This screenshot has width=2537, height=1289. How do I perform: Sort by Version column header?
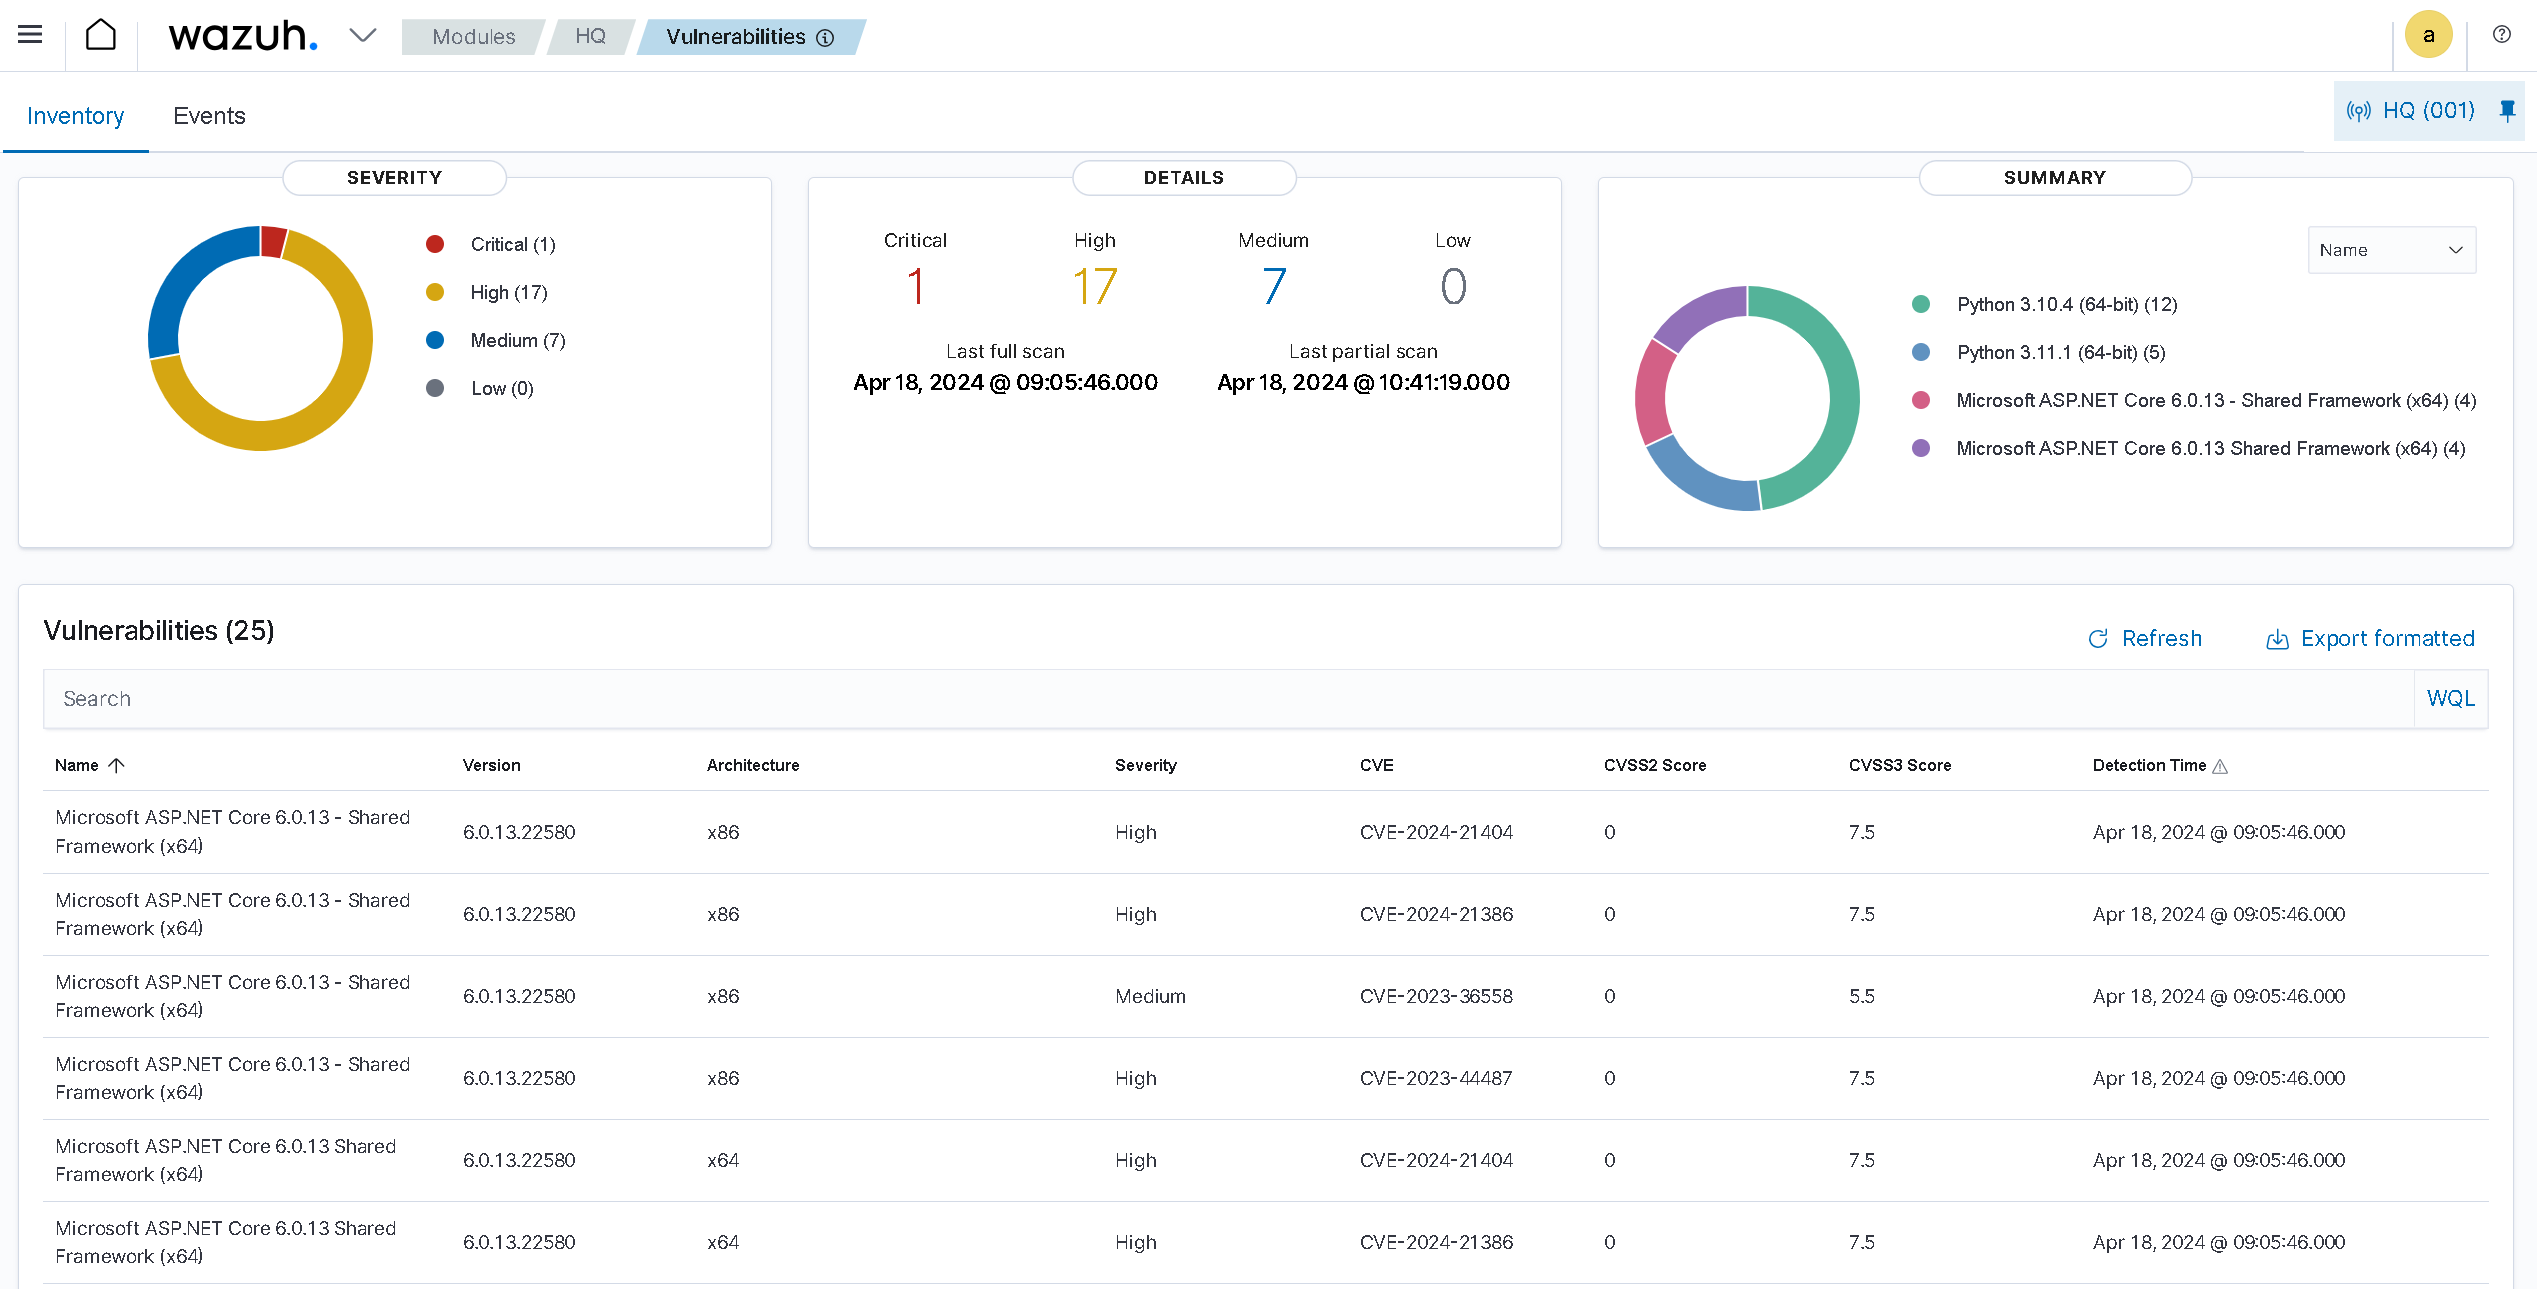tap(491, 765)
